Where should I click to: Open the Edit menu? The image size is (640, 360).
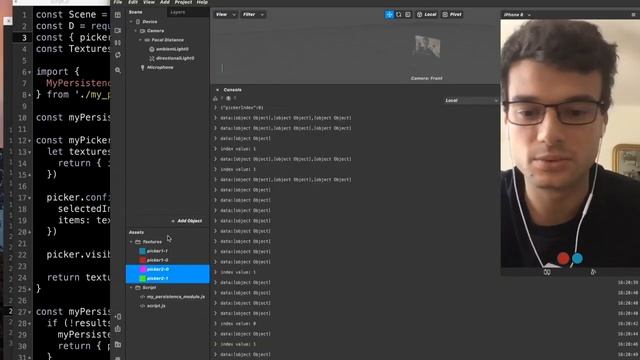click(x=133, y=2)
